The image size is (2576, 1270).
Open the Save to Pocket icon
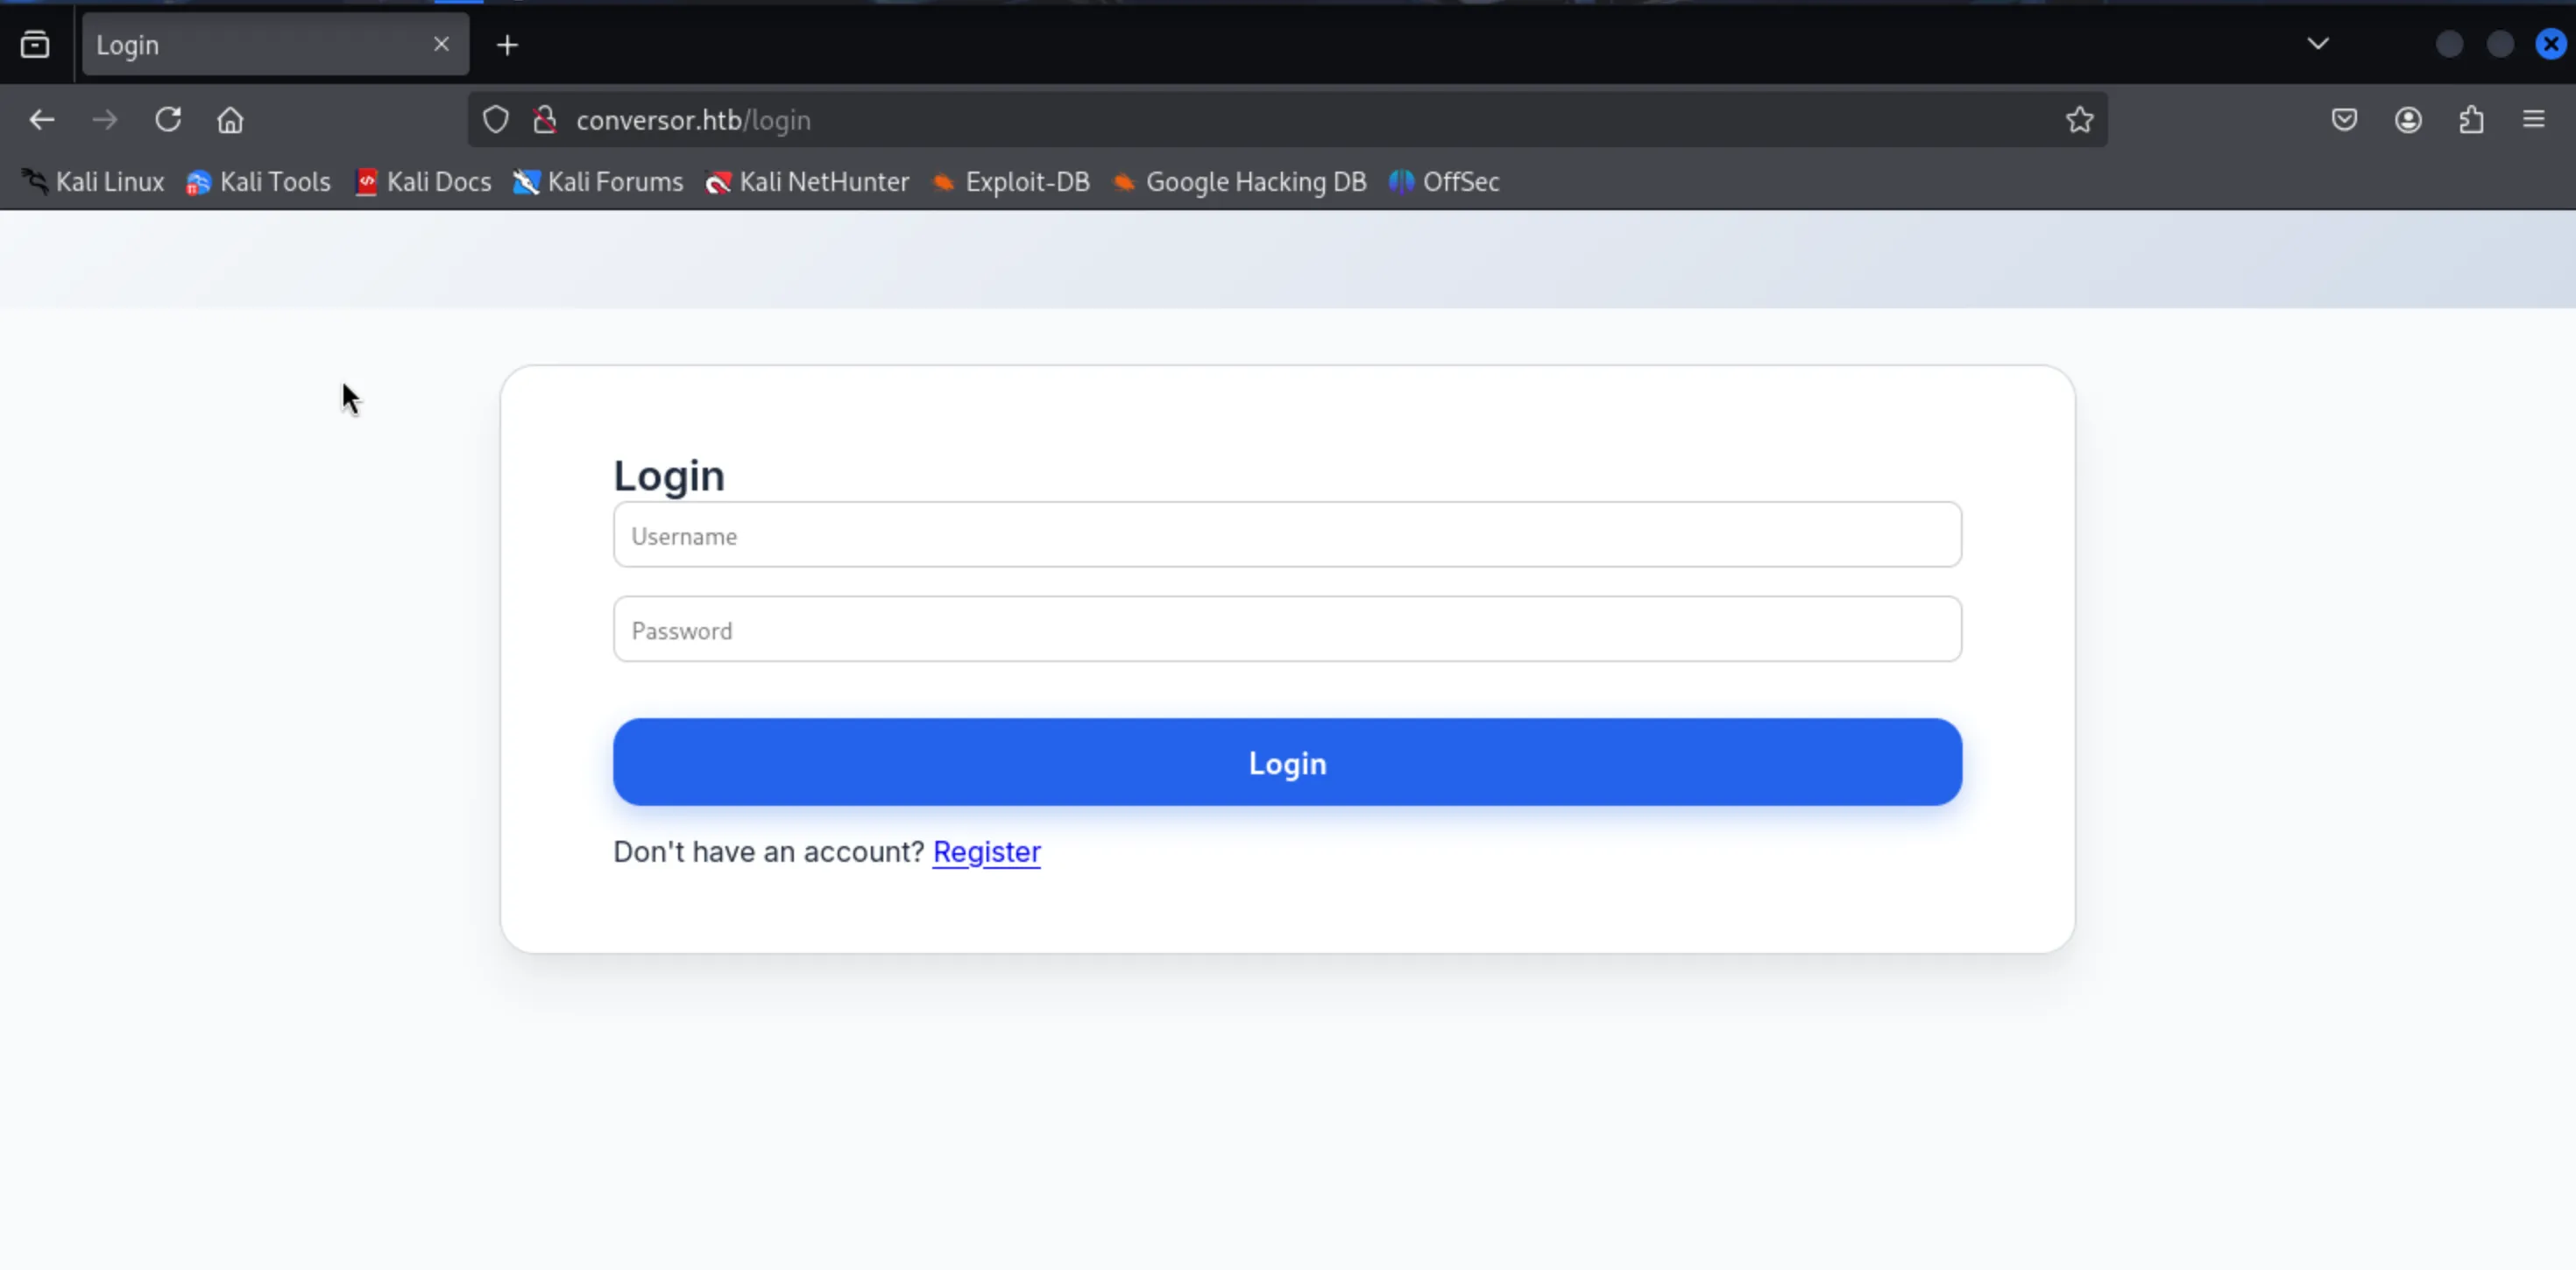click(2344, 120)
